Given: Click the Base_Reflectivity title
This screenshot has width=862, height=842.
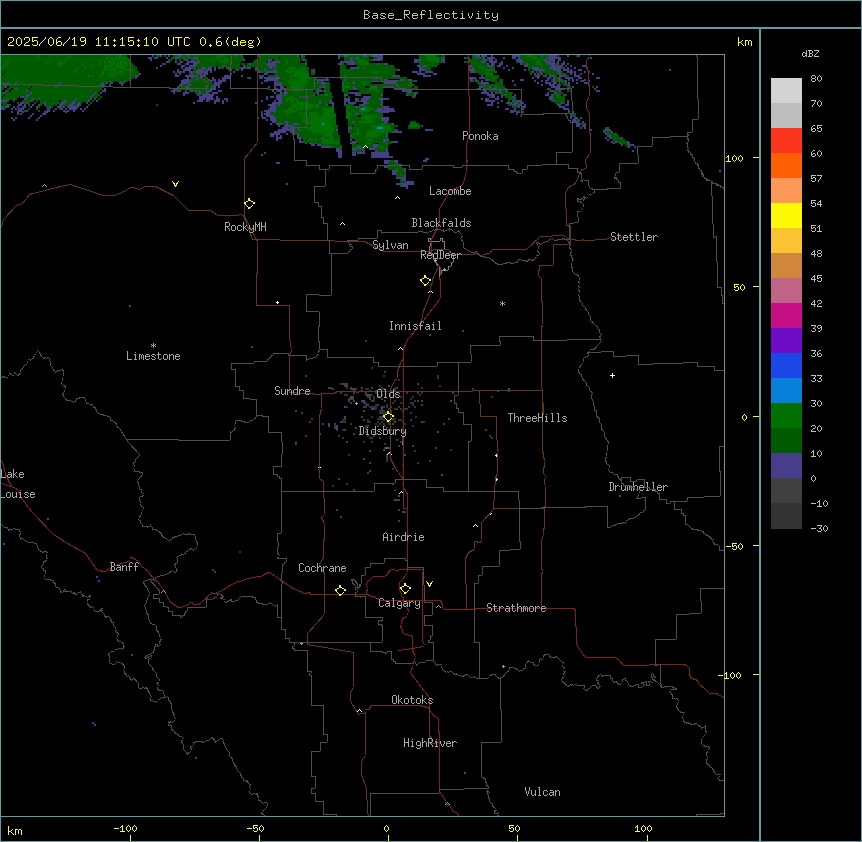Looking at the screenshot, I should [x=431, y=15].
